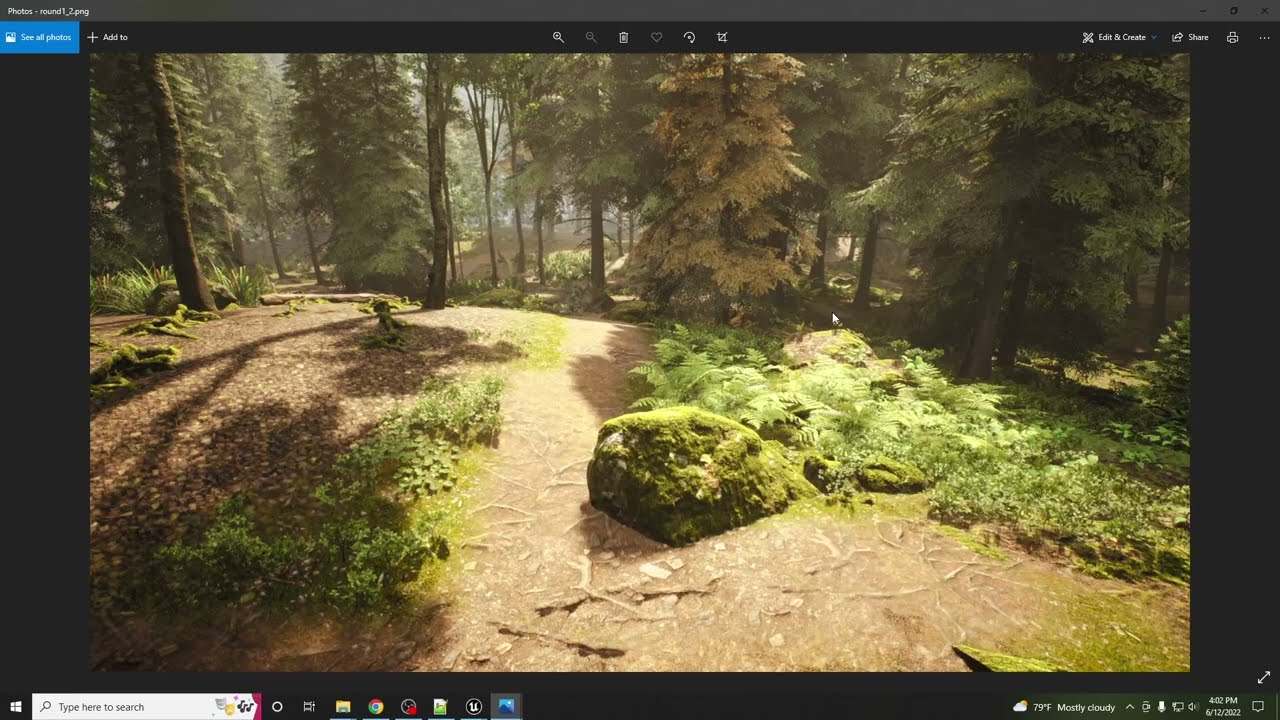This screenshot has height=720, width=1280.
Task: Click the microphone tray icon
Action: (x=1161, y=707)
